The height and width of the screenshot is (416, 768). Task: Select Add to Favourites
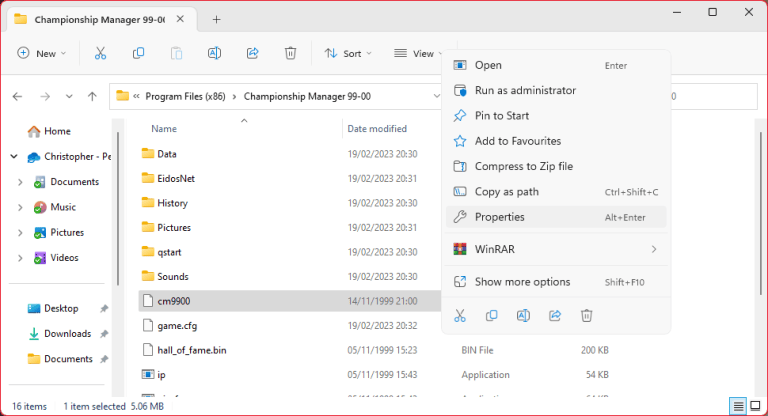(x=556, y=141)
